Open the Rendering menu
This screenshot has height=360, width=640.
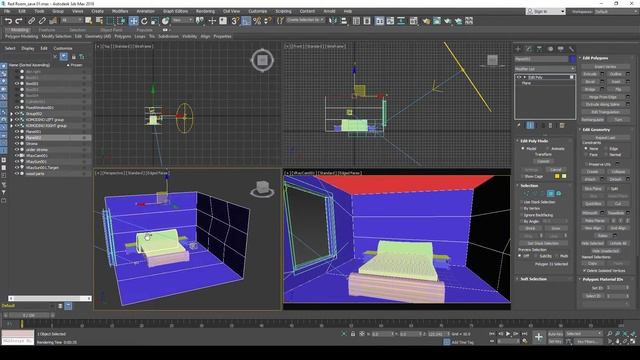click(x=205, y=11)
